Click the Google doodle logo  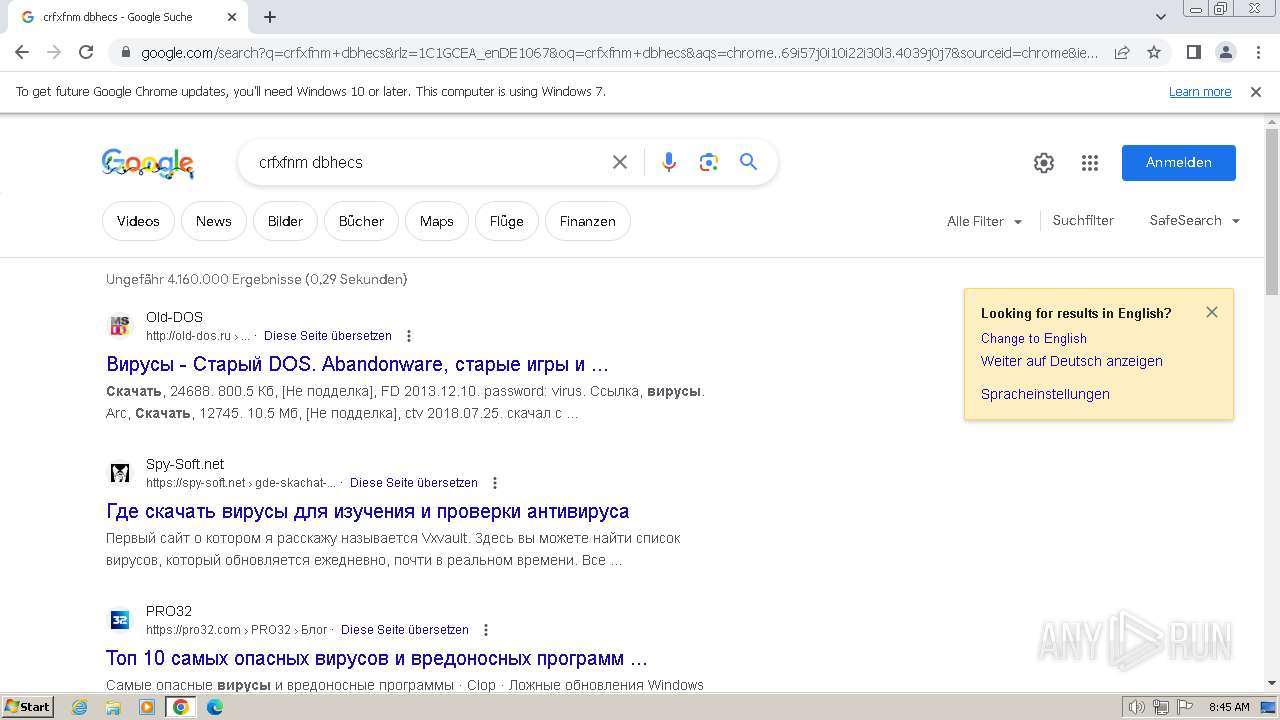(148, 163)
